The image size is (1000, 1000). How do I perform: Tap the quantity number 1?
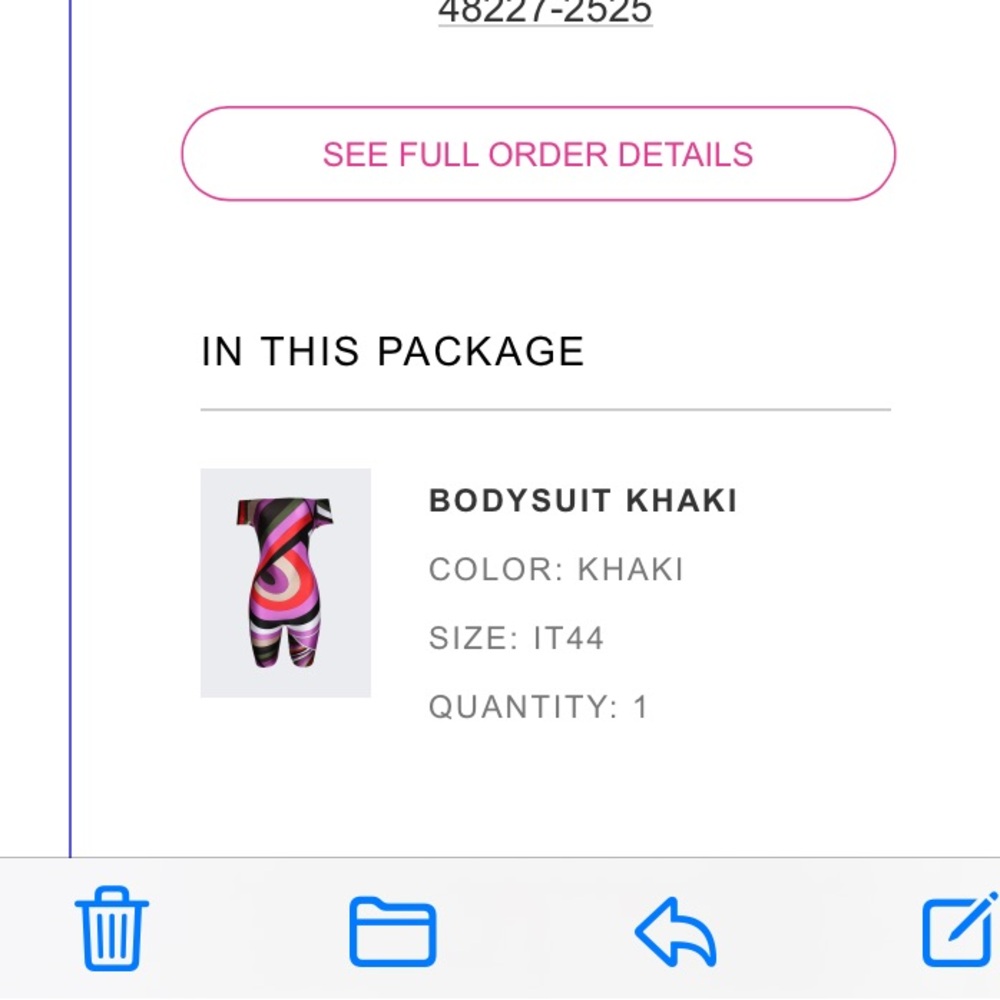641,707
